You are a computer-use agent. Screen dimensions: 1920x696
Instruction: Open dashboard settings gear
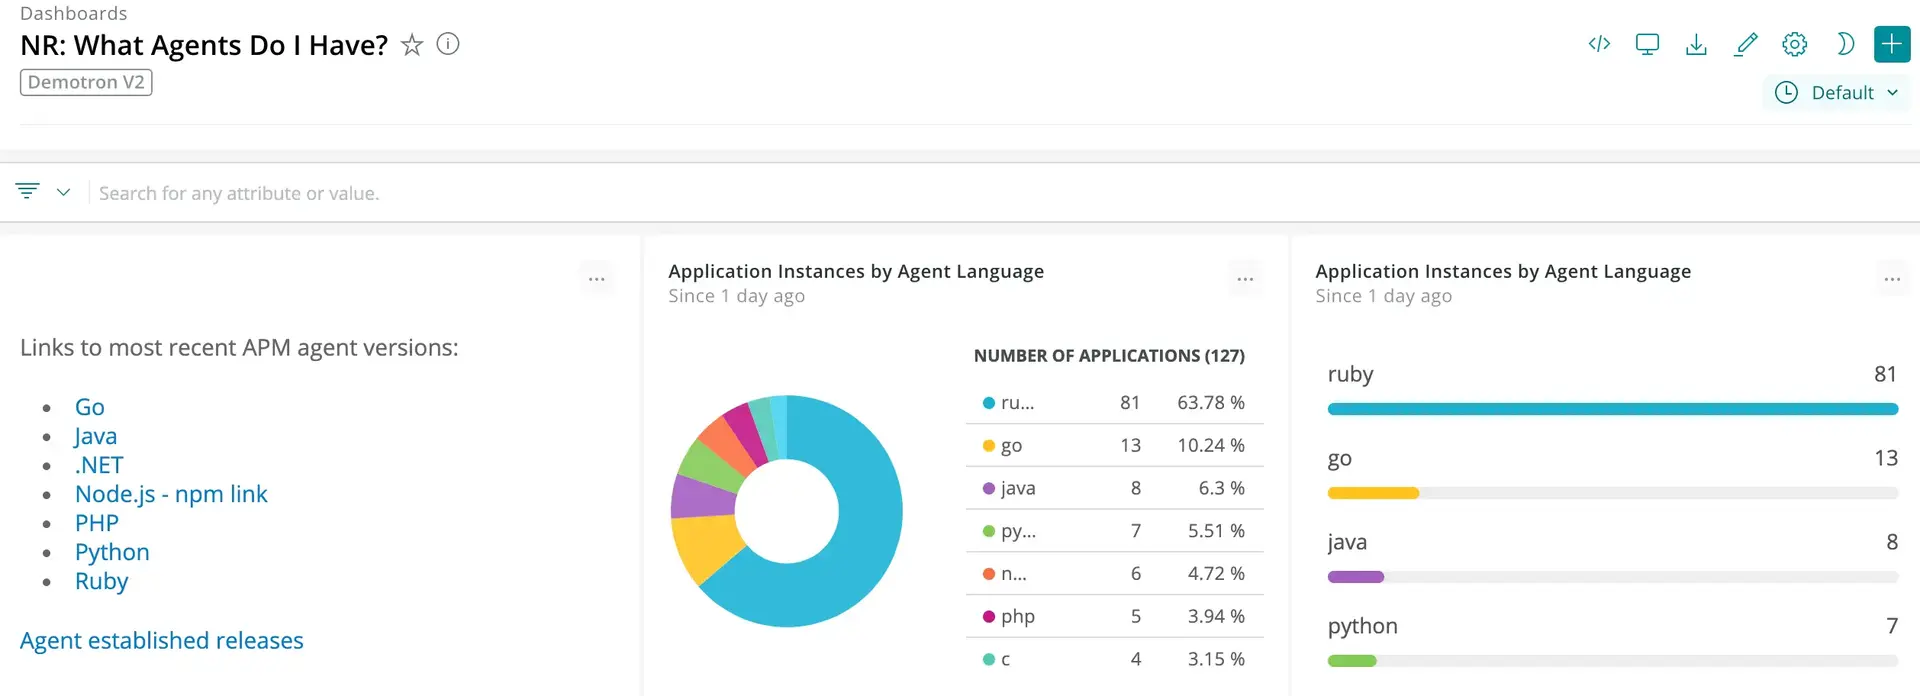pos(1795,44)
